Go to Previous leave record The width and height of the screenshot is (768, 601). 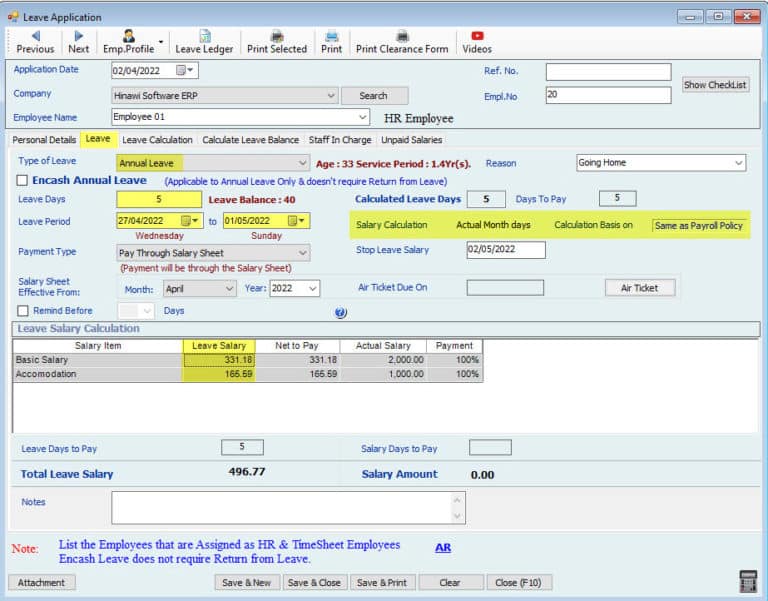tap(35, 42)
